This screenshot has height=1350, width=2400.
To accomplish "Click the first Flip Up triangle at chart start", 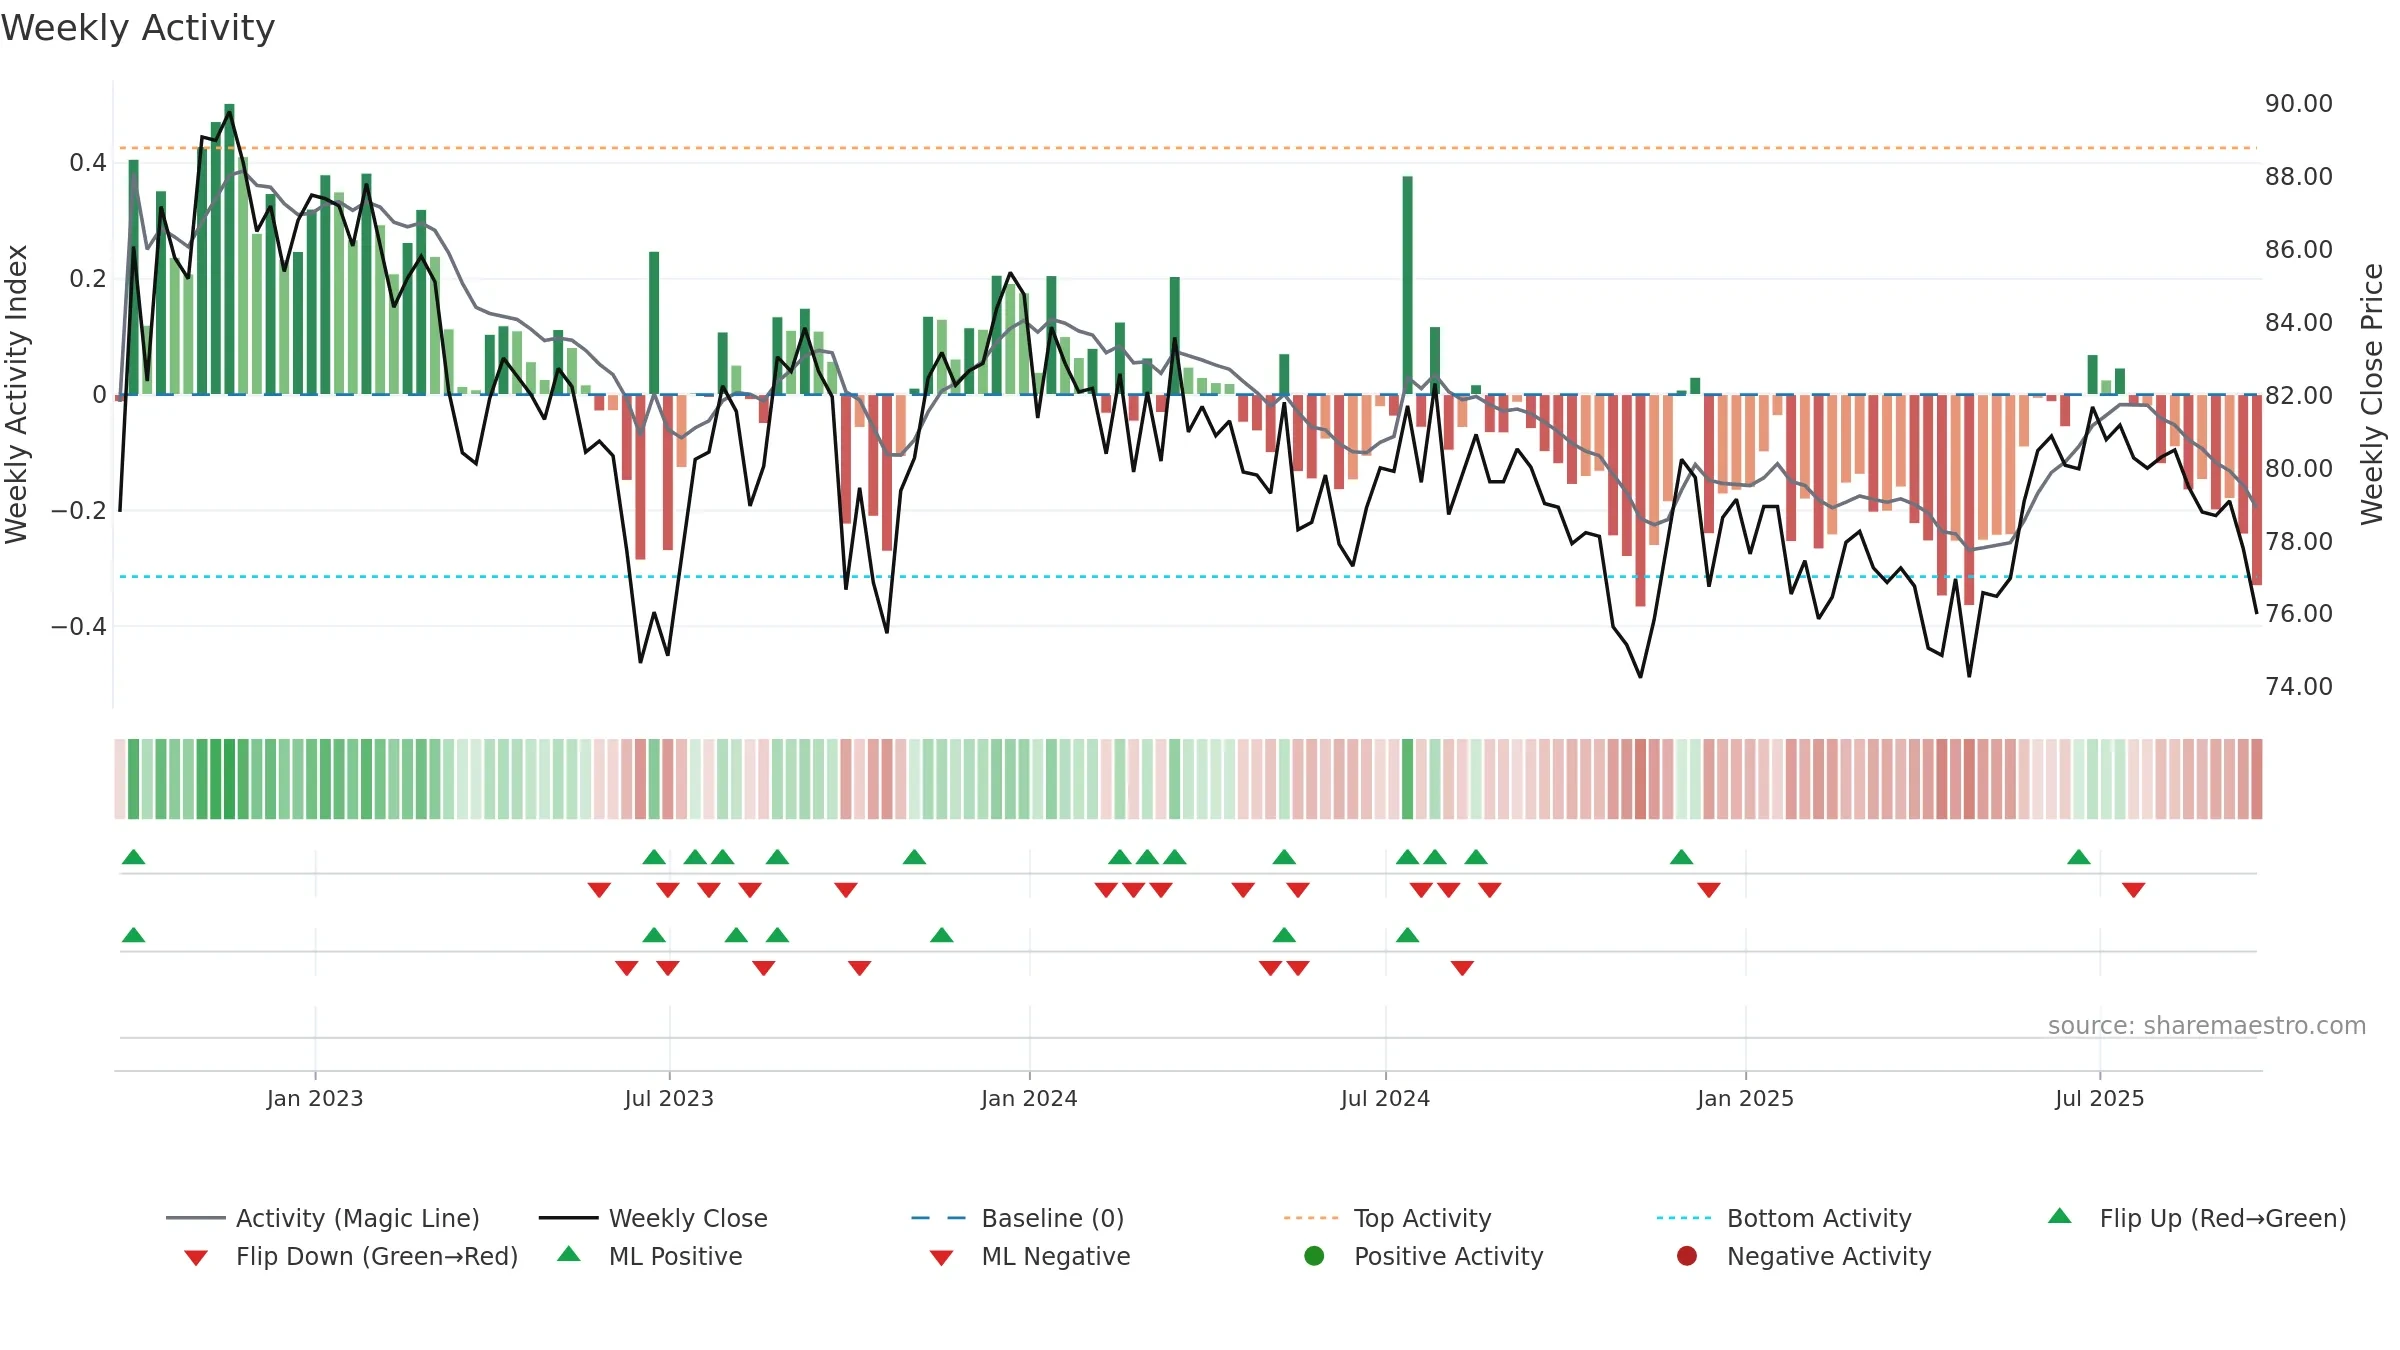I will point(133,857).
